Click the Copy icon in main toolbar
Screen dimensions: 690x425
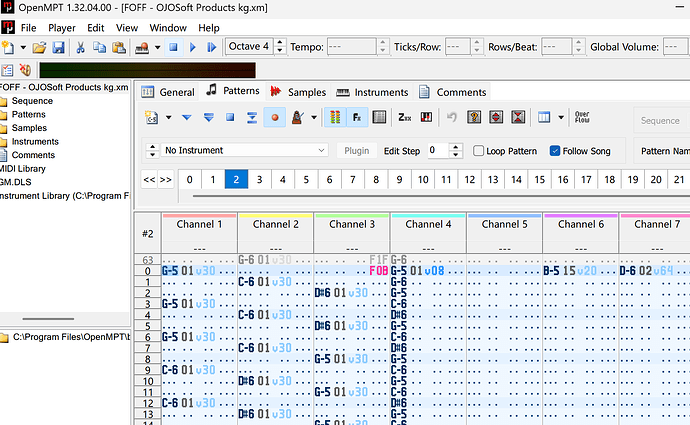pos(99,47)
